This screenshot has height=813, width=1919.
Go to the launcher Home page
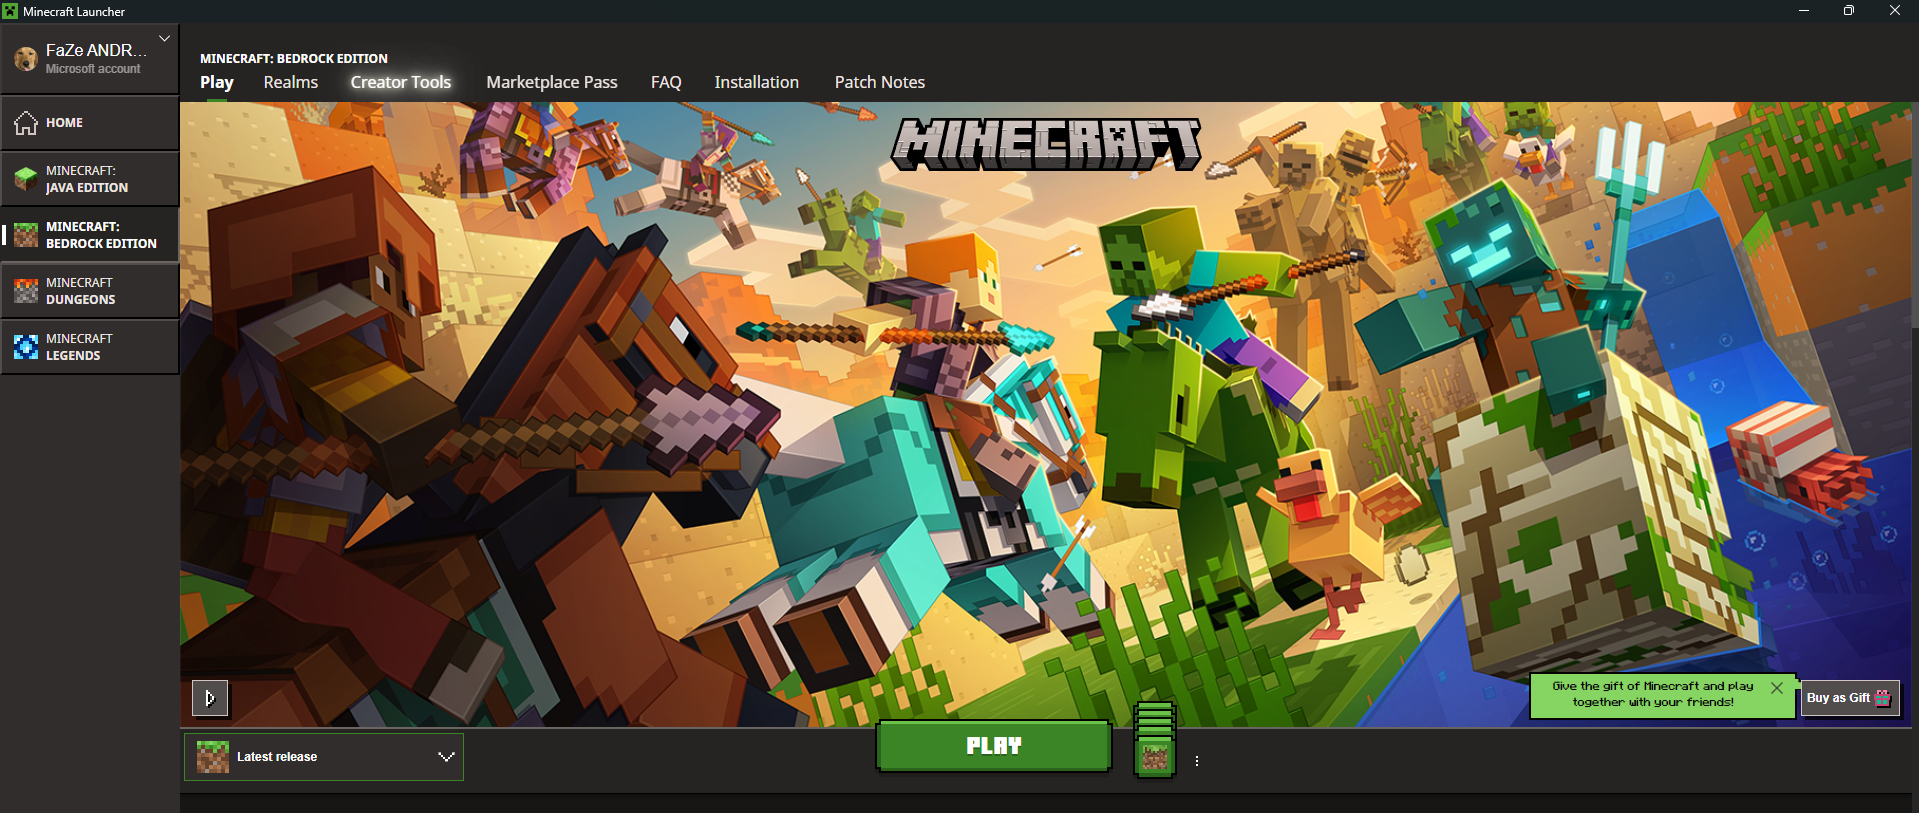click(90, 123)
